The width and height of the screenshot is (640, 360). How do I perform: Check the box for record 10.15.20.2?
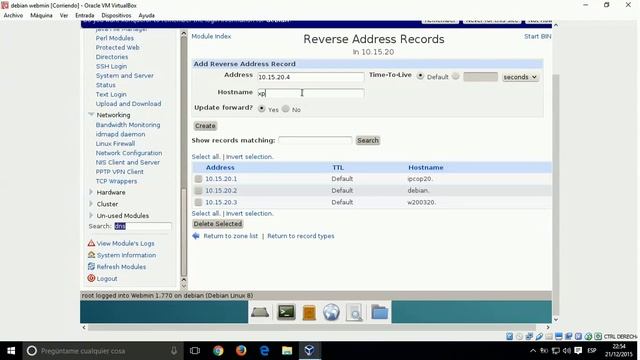click(x=198, y=191)
